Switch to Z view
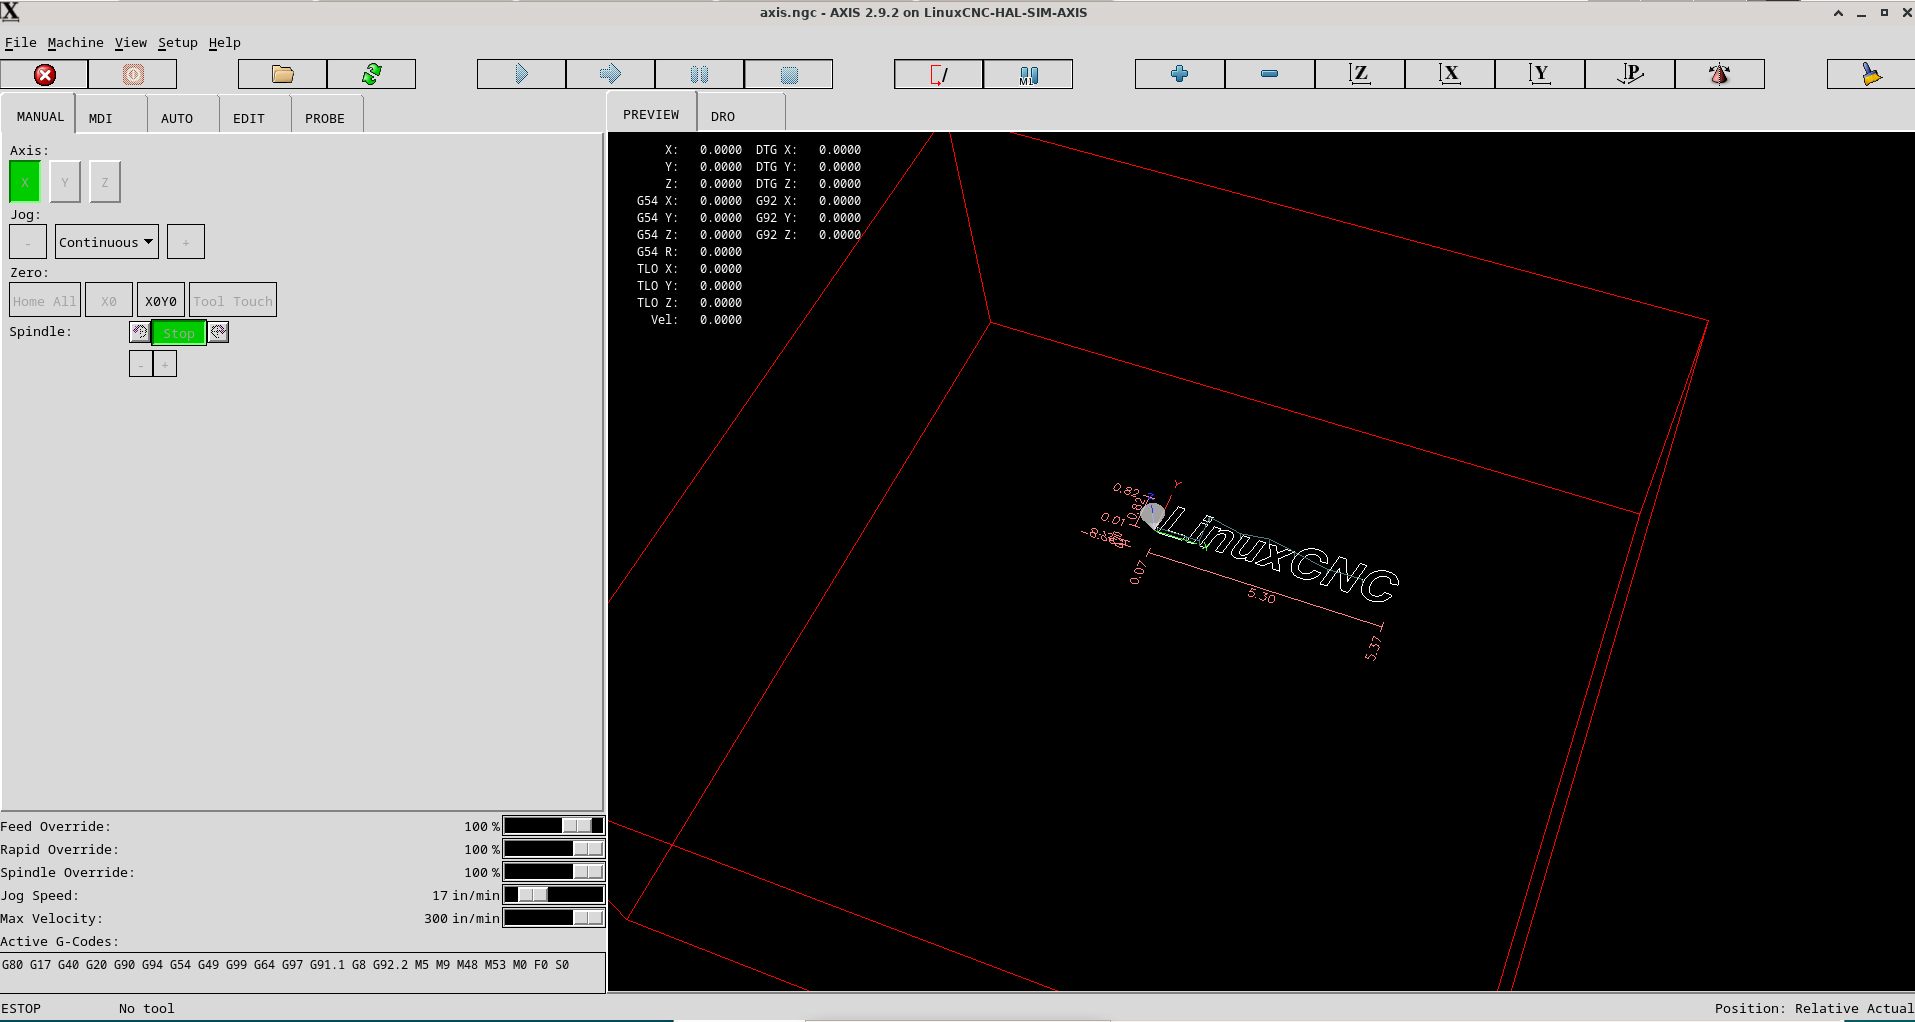This screenshot has height=1022, width=1915. coord(1359,75)
